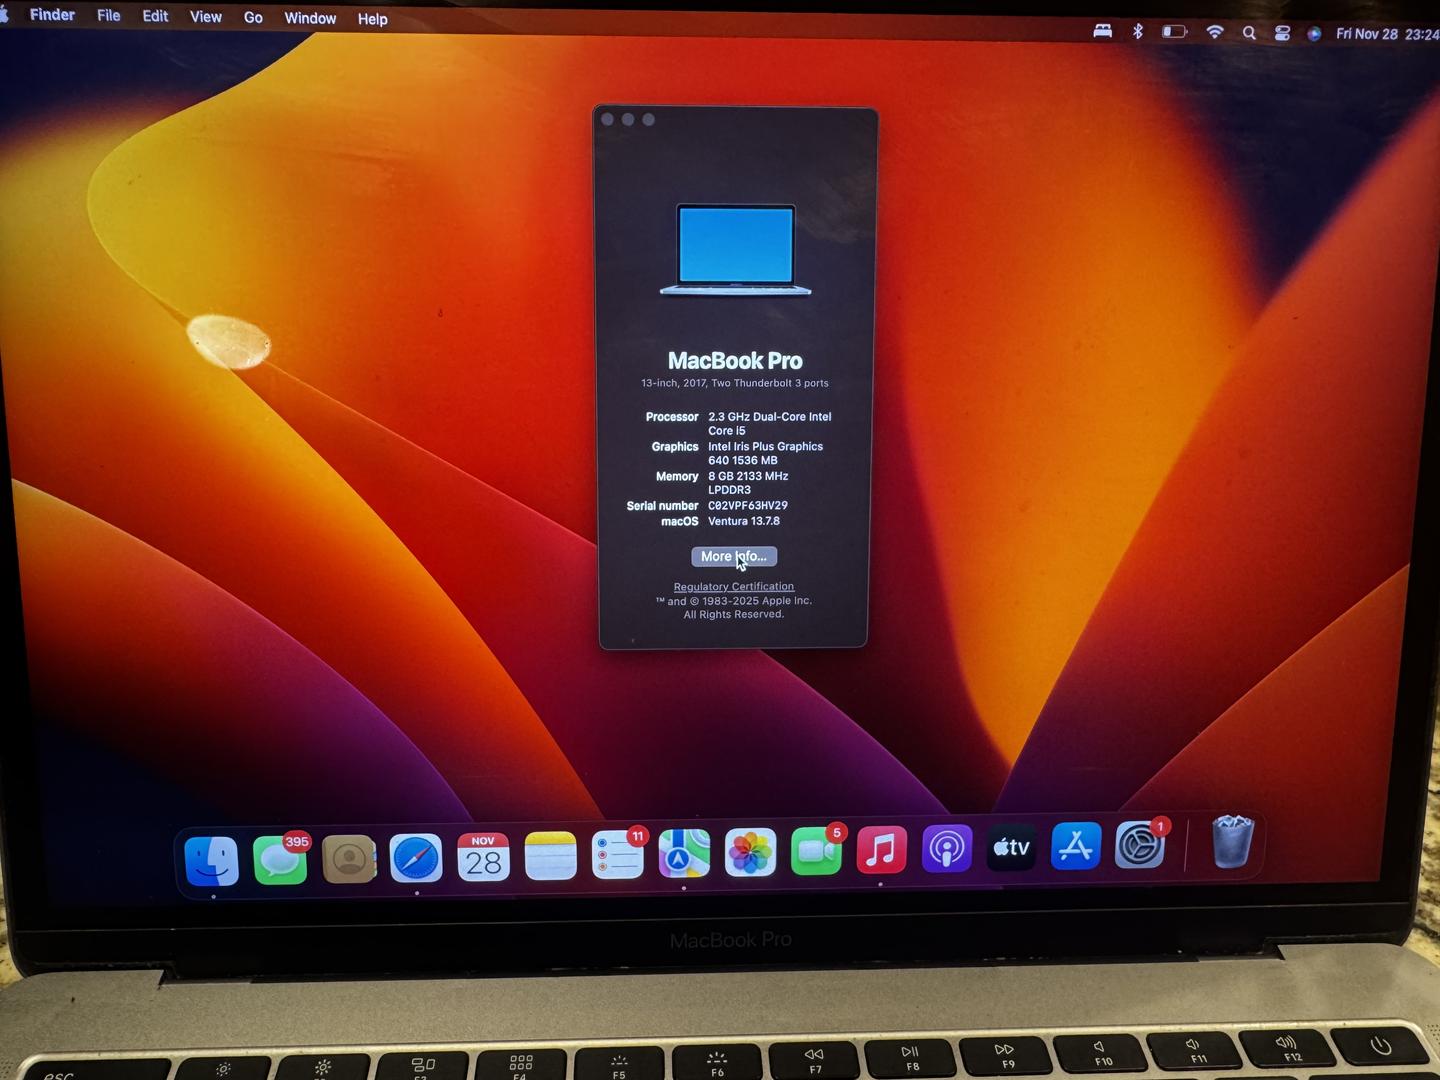Open the Photos app in the Dock
This screenshot has height=1080, width=1440.
(750, 853)
